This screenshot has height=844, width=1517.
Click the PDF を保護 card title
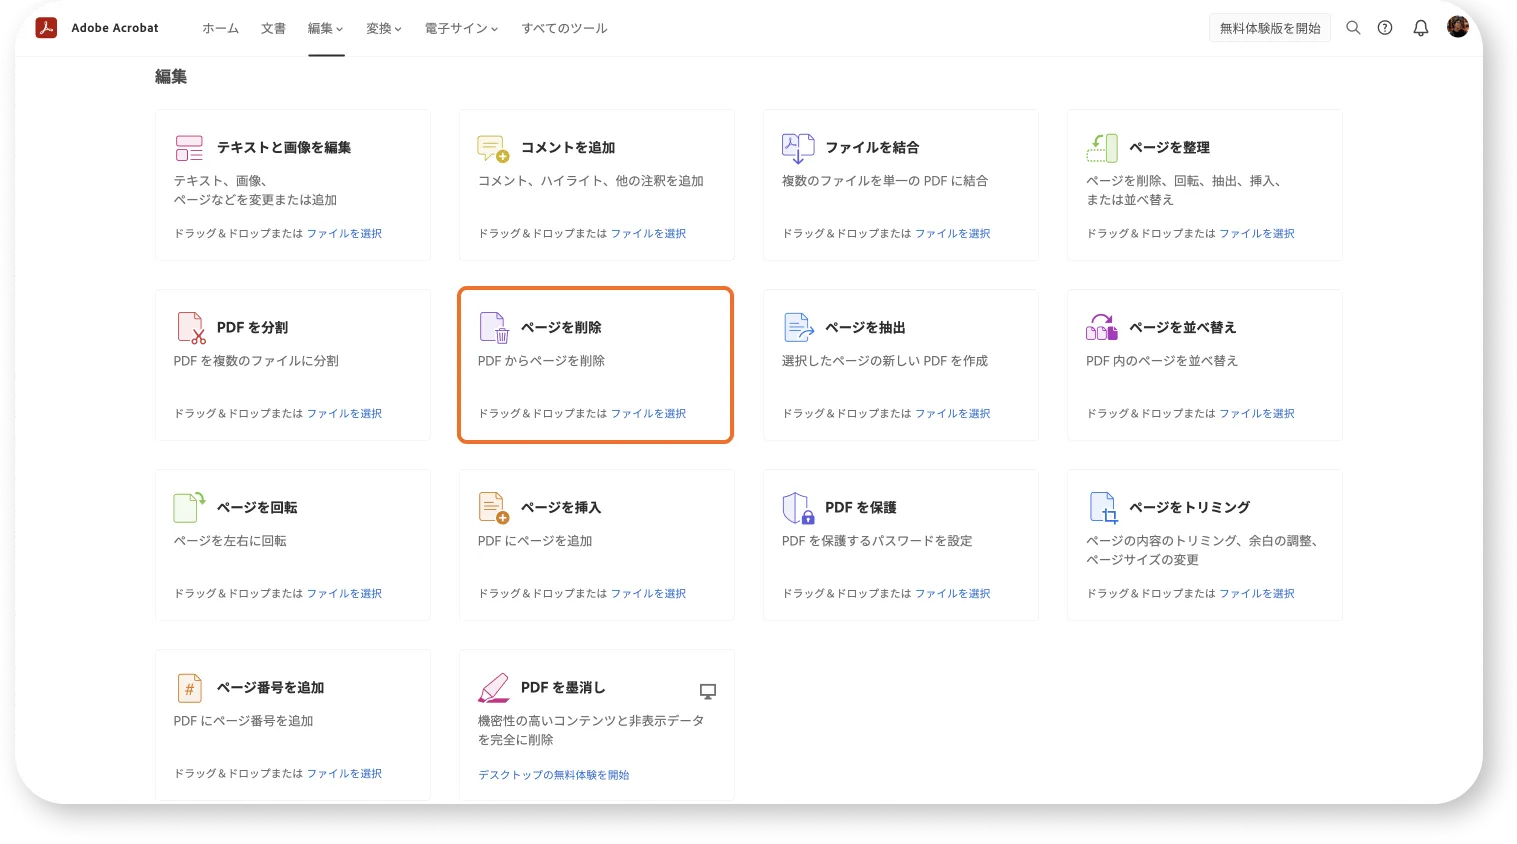tap(861, 507)
